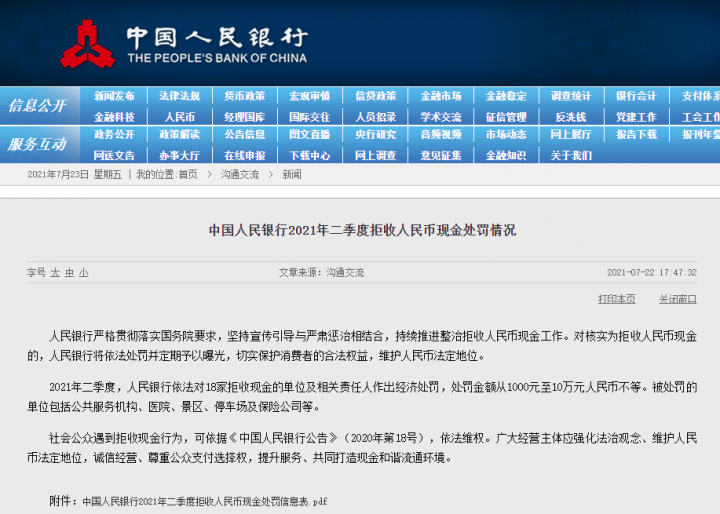Image resolution: width=720 pixels, height=514 pixels.
Task: Click the article title 中国人民银行2021年二季度拒收人民币现金处罚情况
Action: click(362, 230)
